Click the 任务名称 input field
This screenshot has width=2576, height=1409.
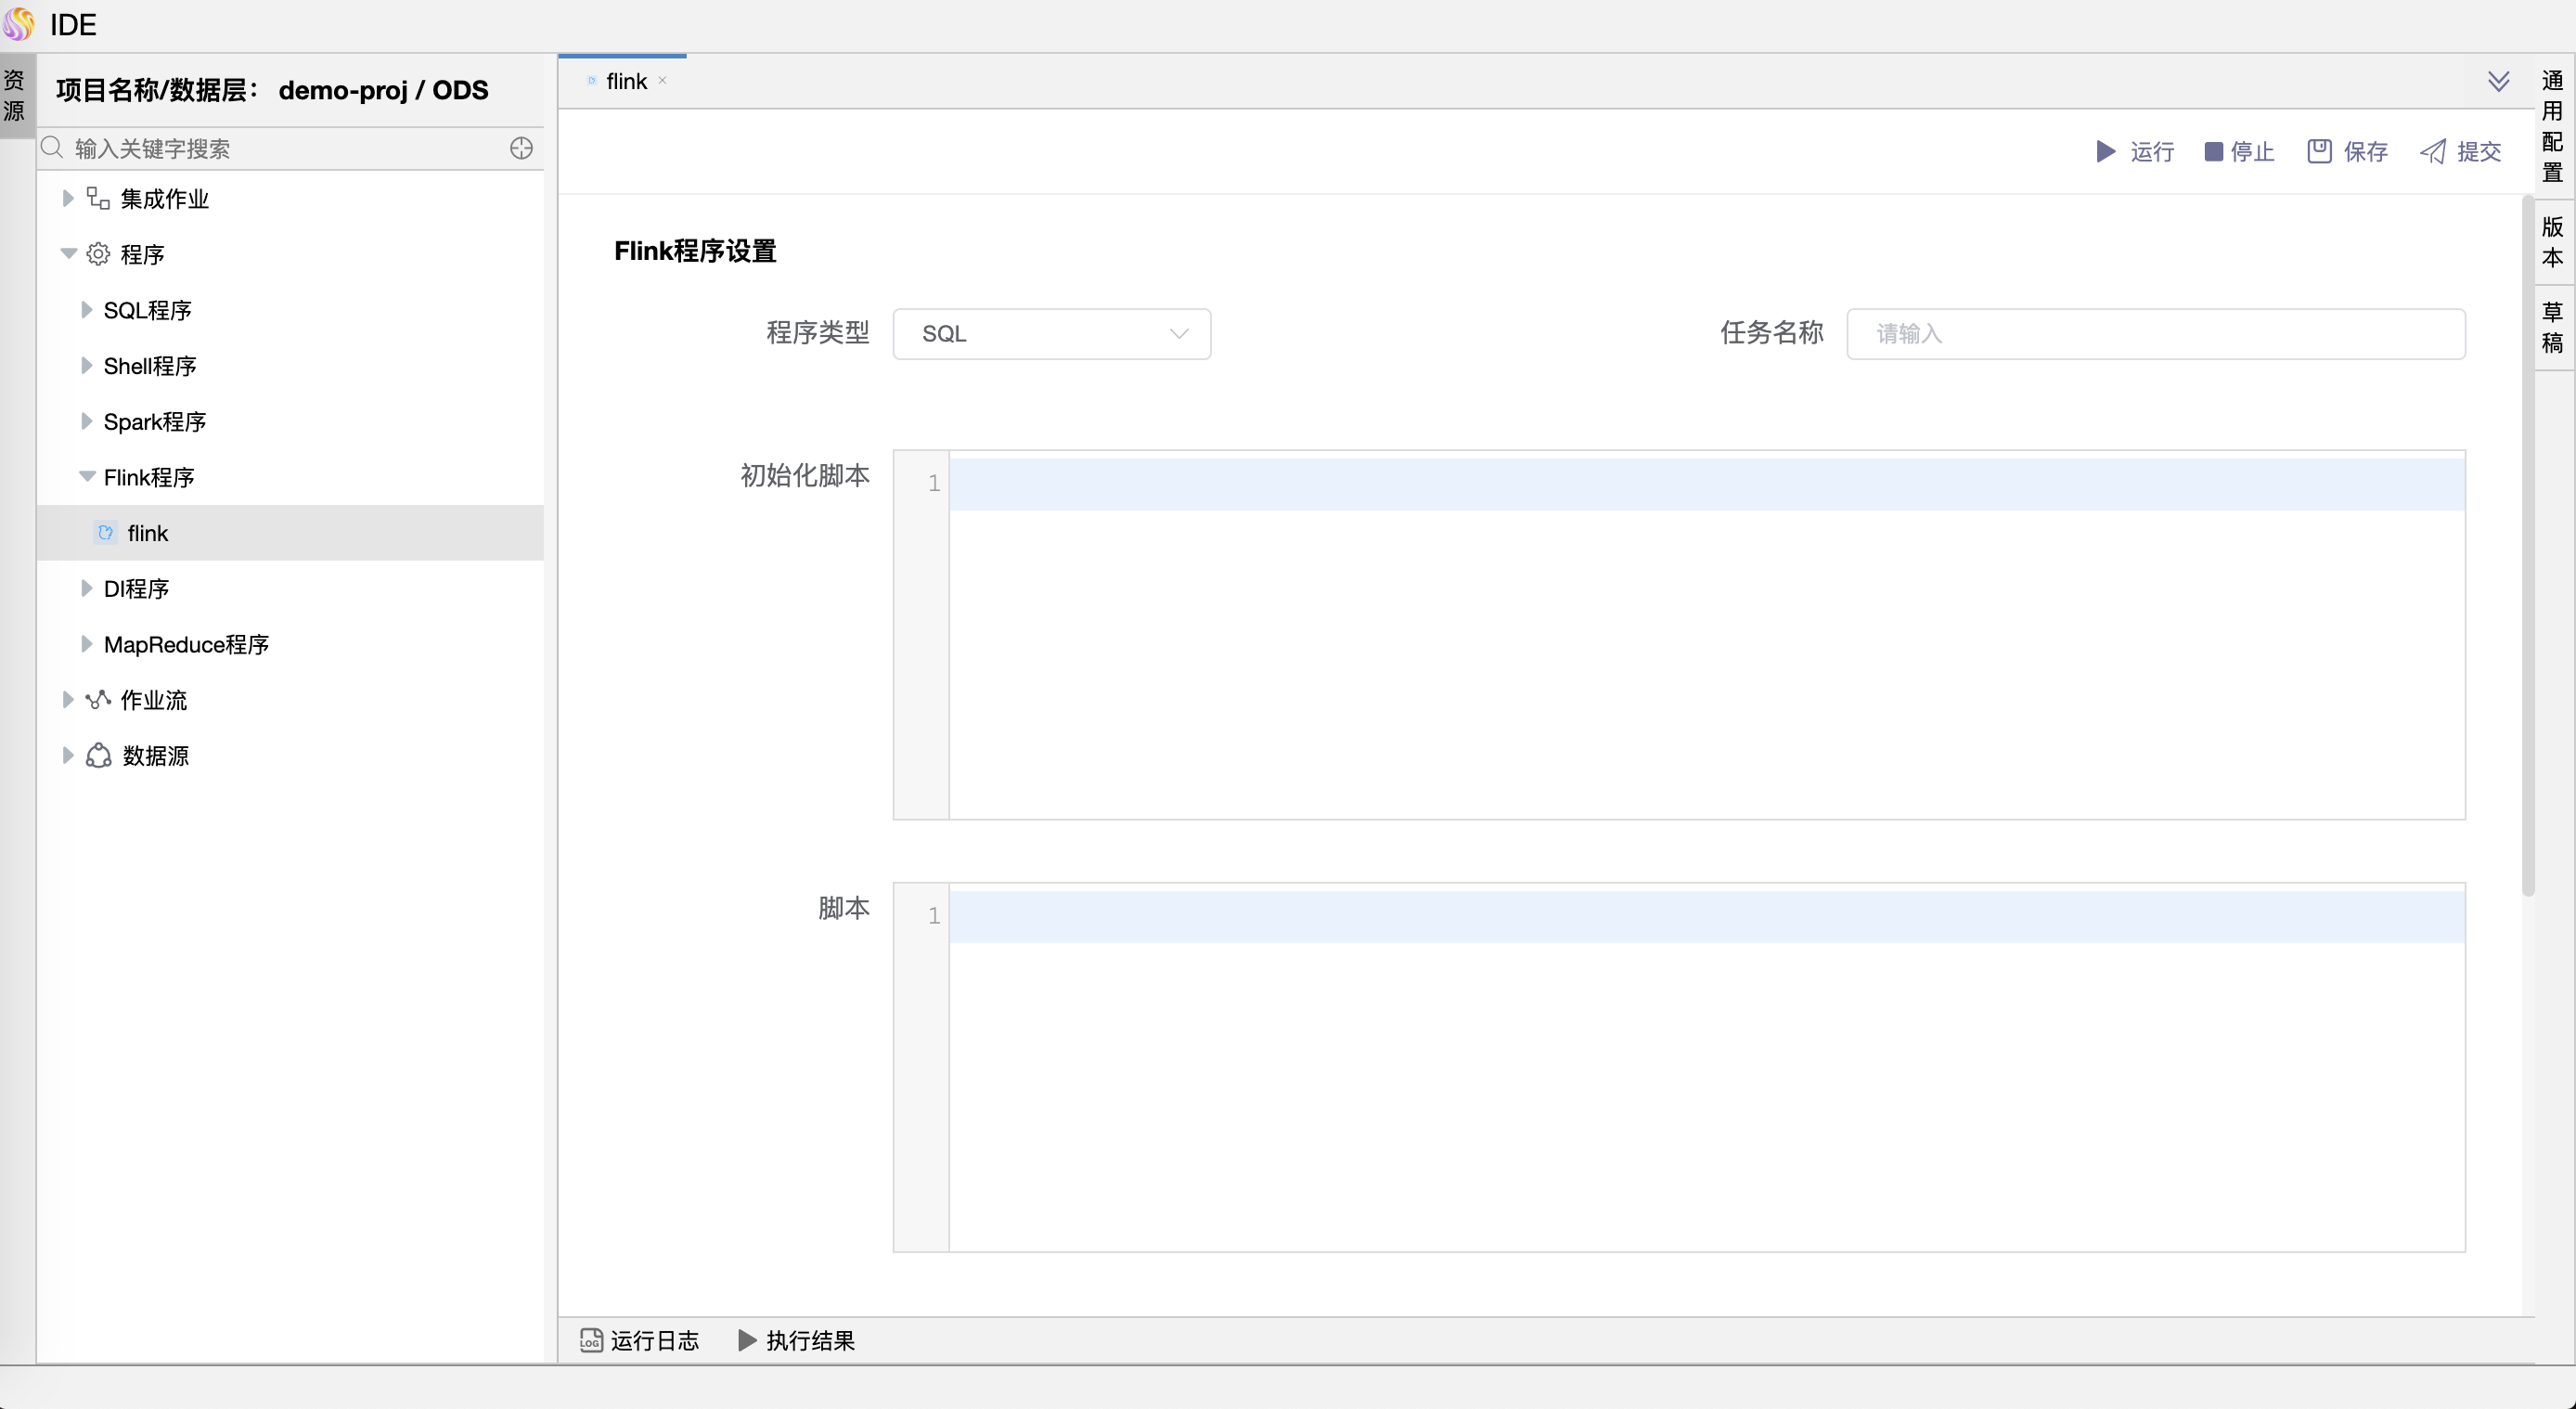[x=2155, y=334]
